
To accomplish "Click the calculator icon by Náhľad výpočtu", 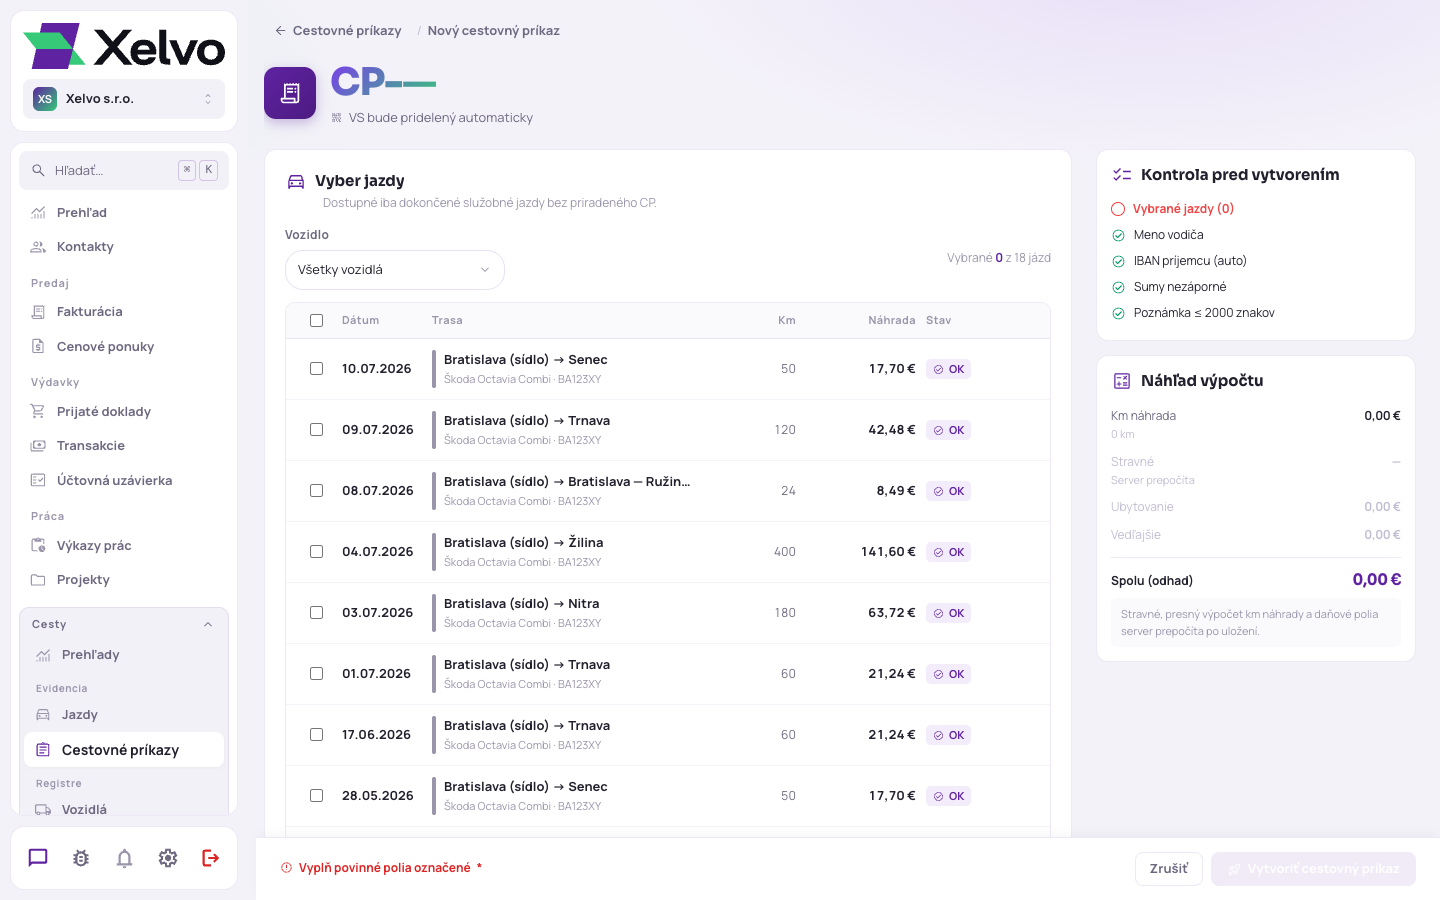I will (x=1122, y=381).
